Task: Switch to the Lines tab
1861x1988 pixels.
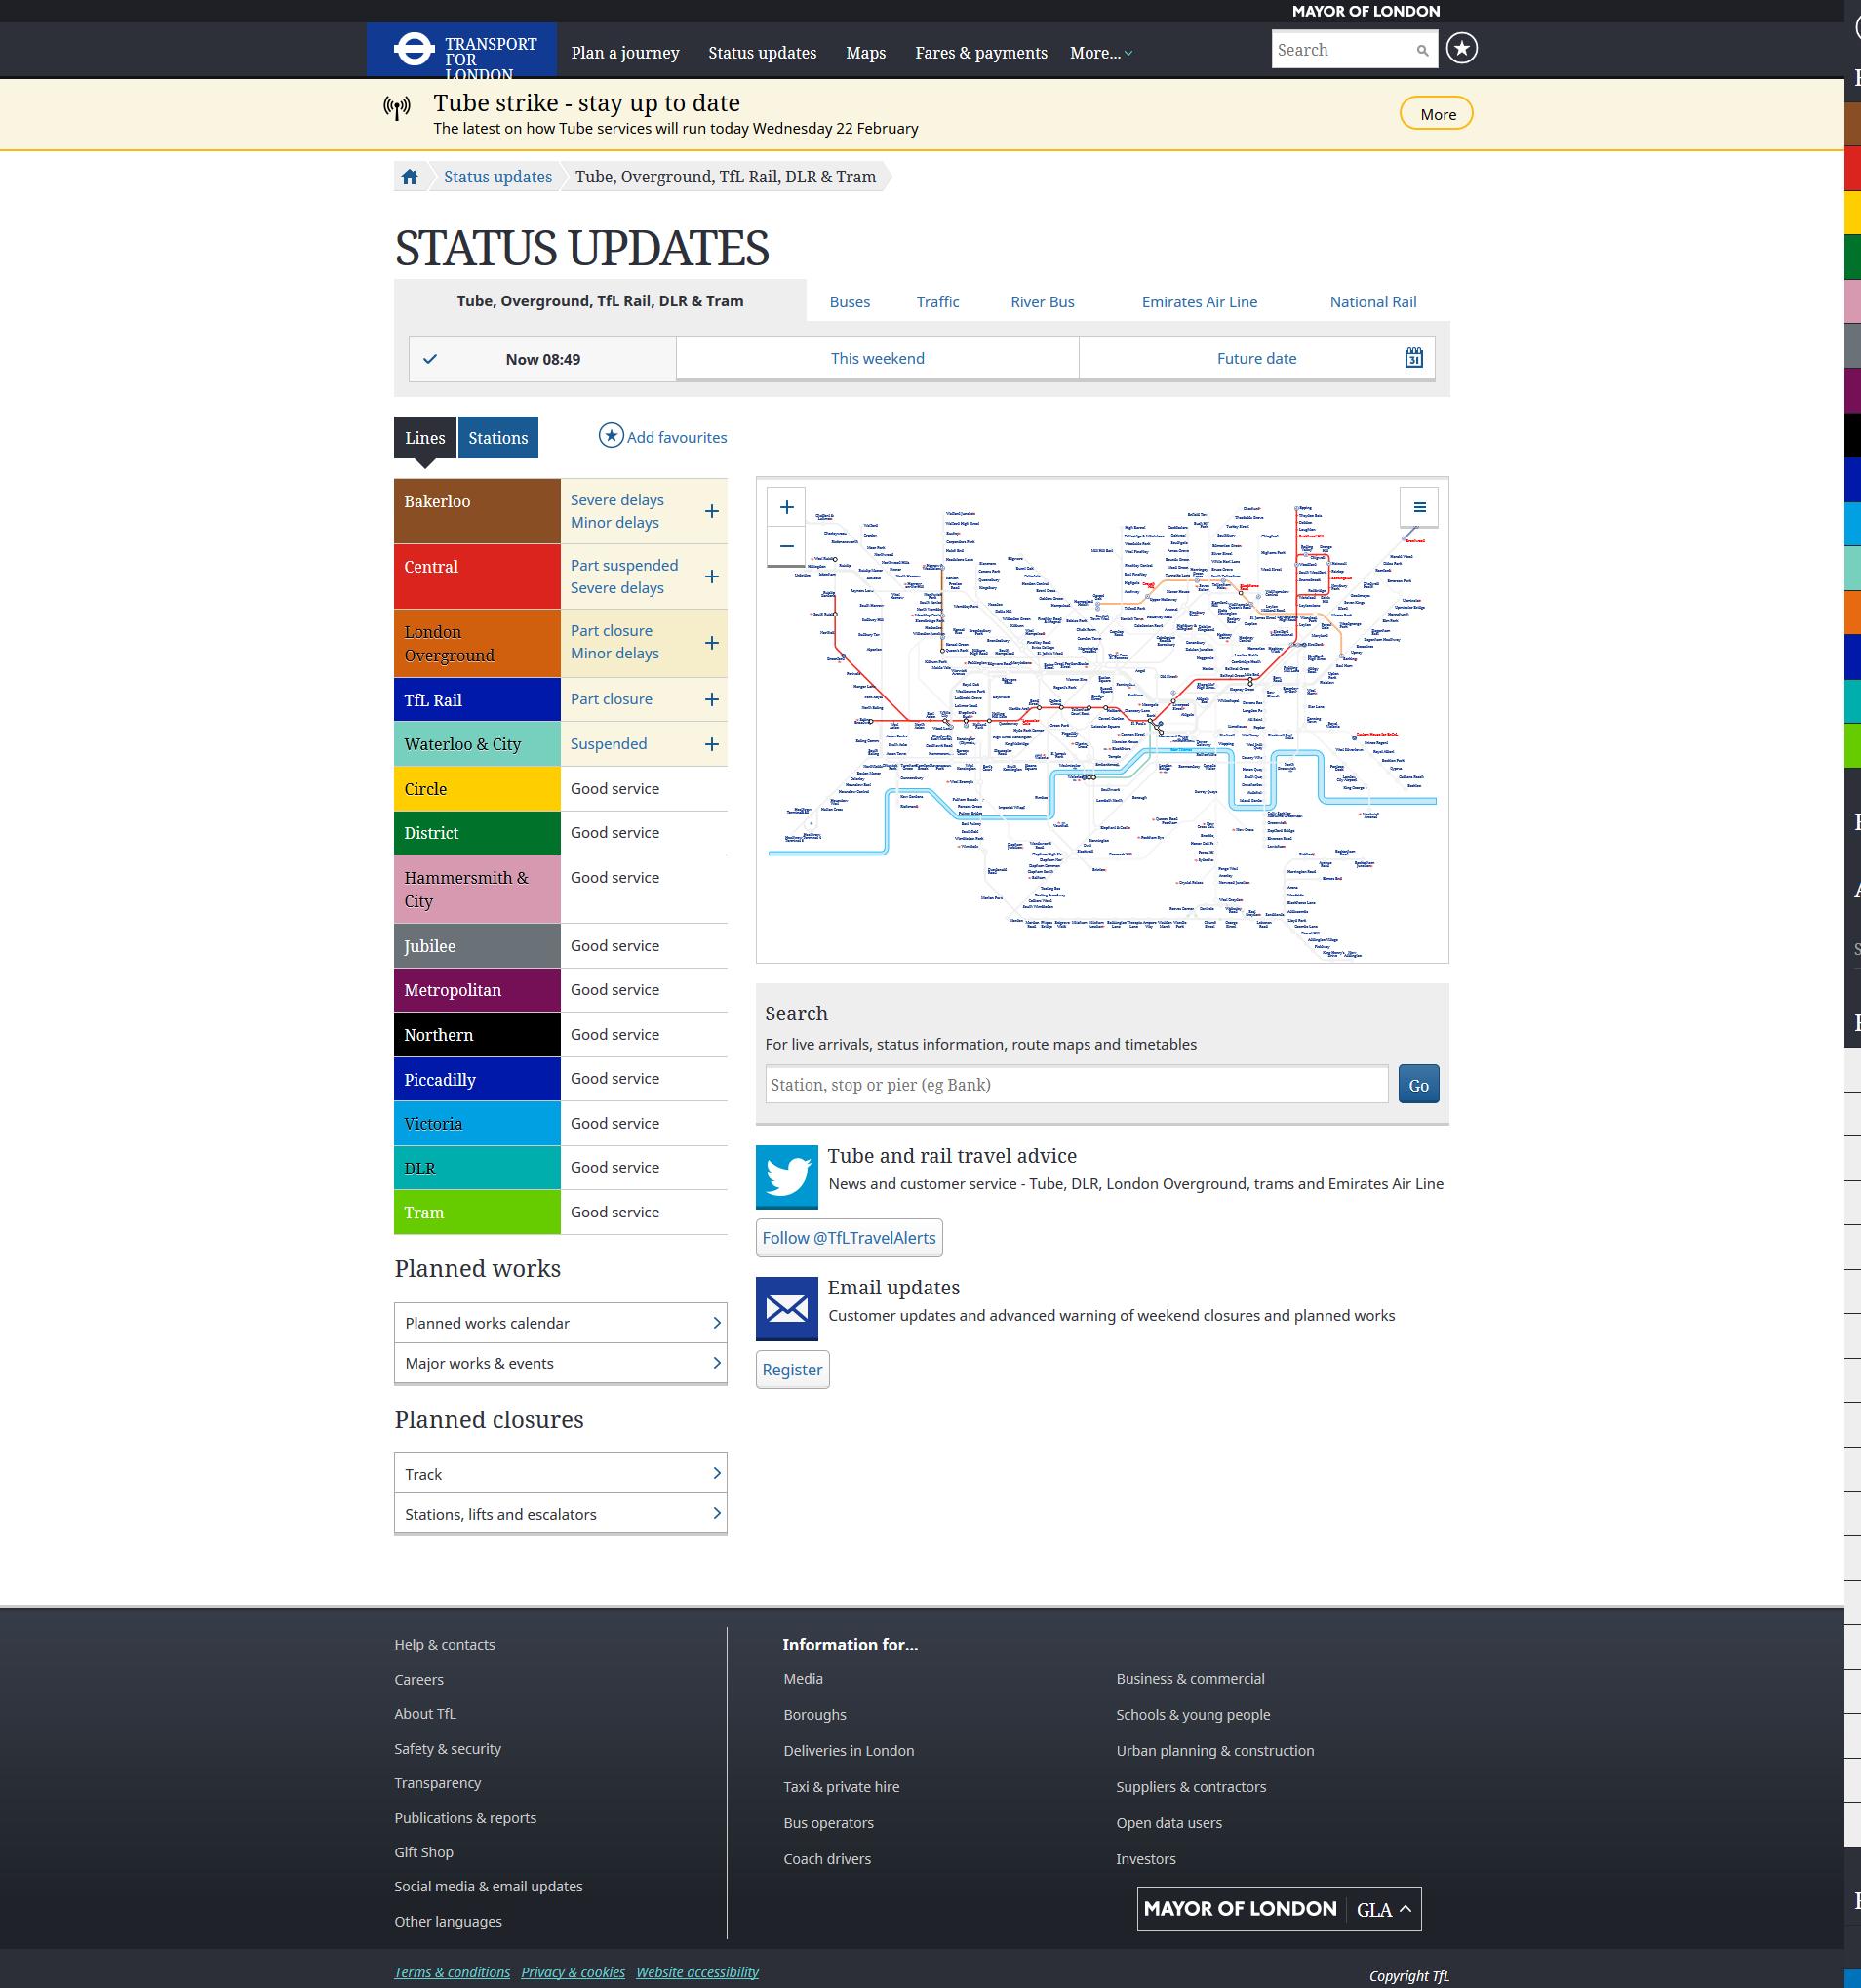Action: [425, 438]
